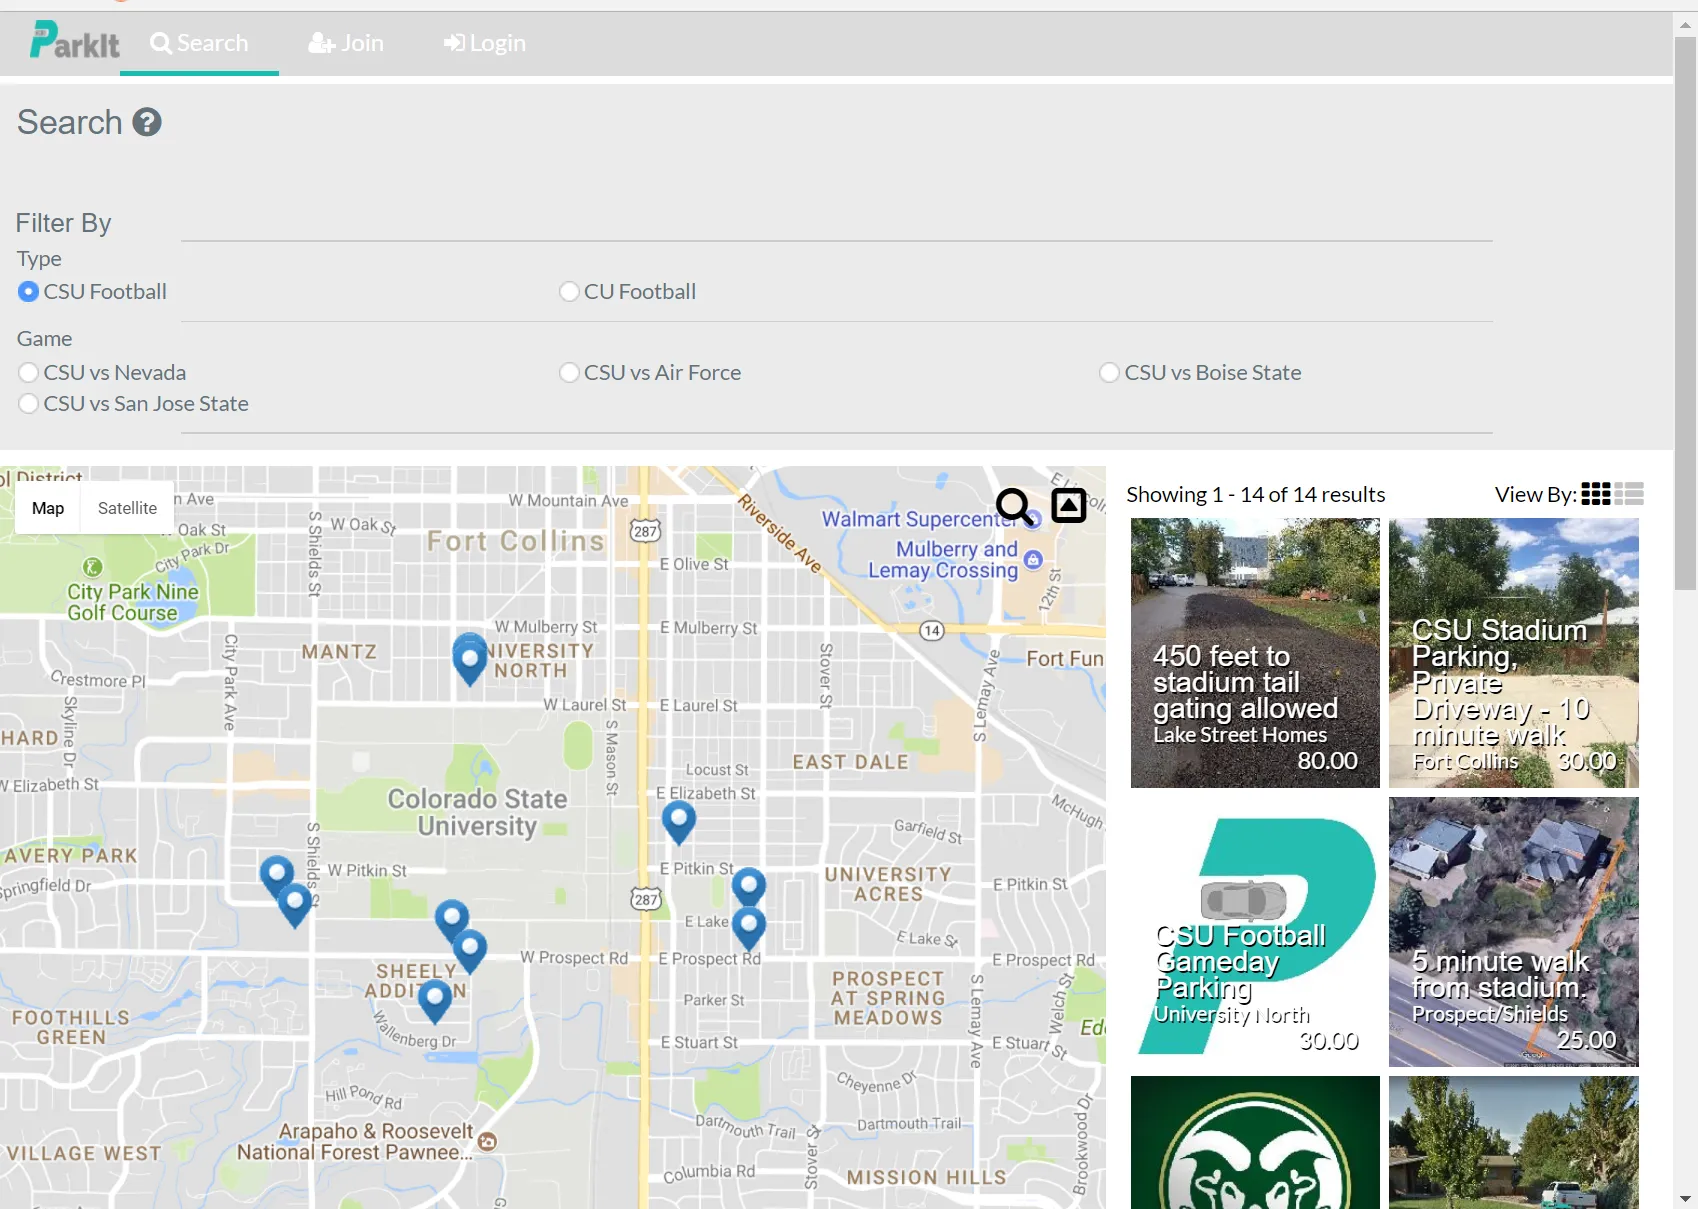Click City Park Nine Golf Course marker
This screenshot has width=1698, height=1209.
[92, 567]
